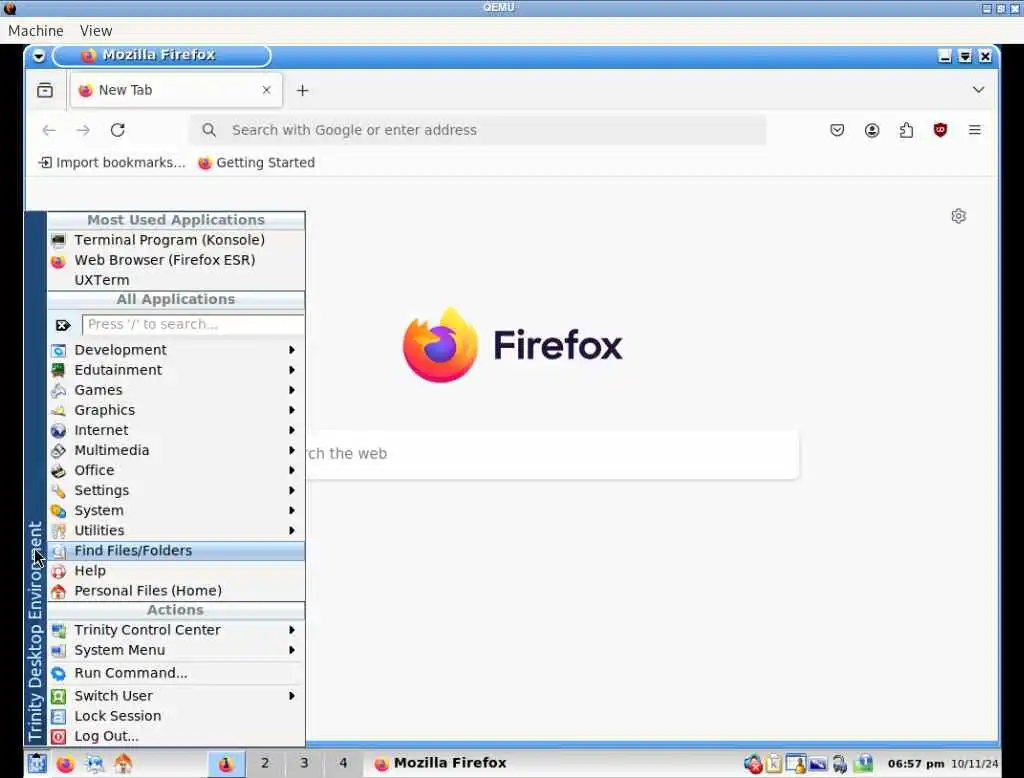Choose Log Out...
The image size is (1024, 778).
[176, 736]
